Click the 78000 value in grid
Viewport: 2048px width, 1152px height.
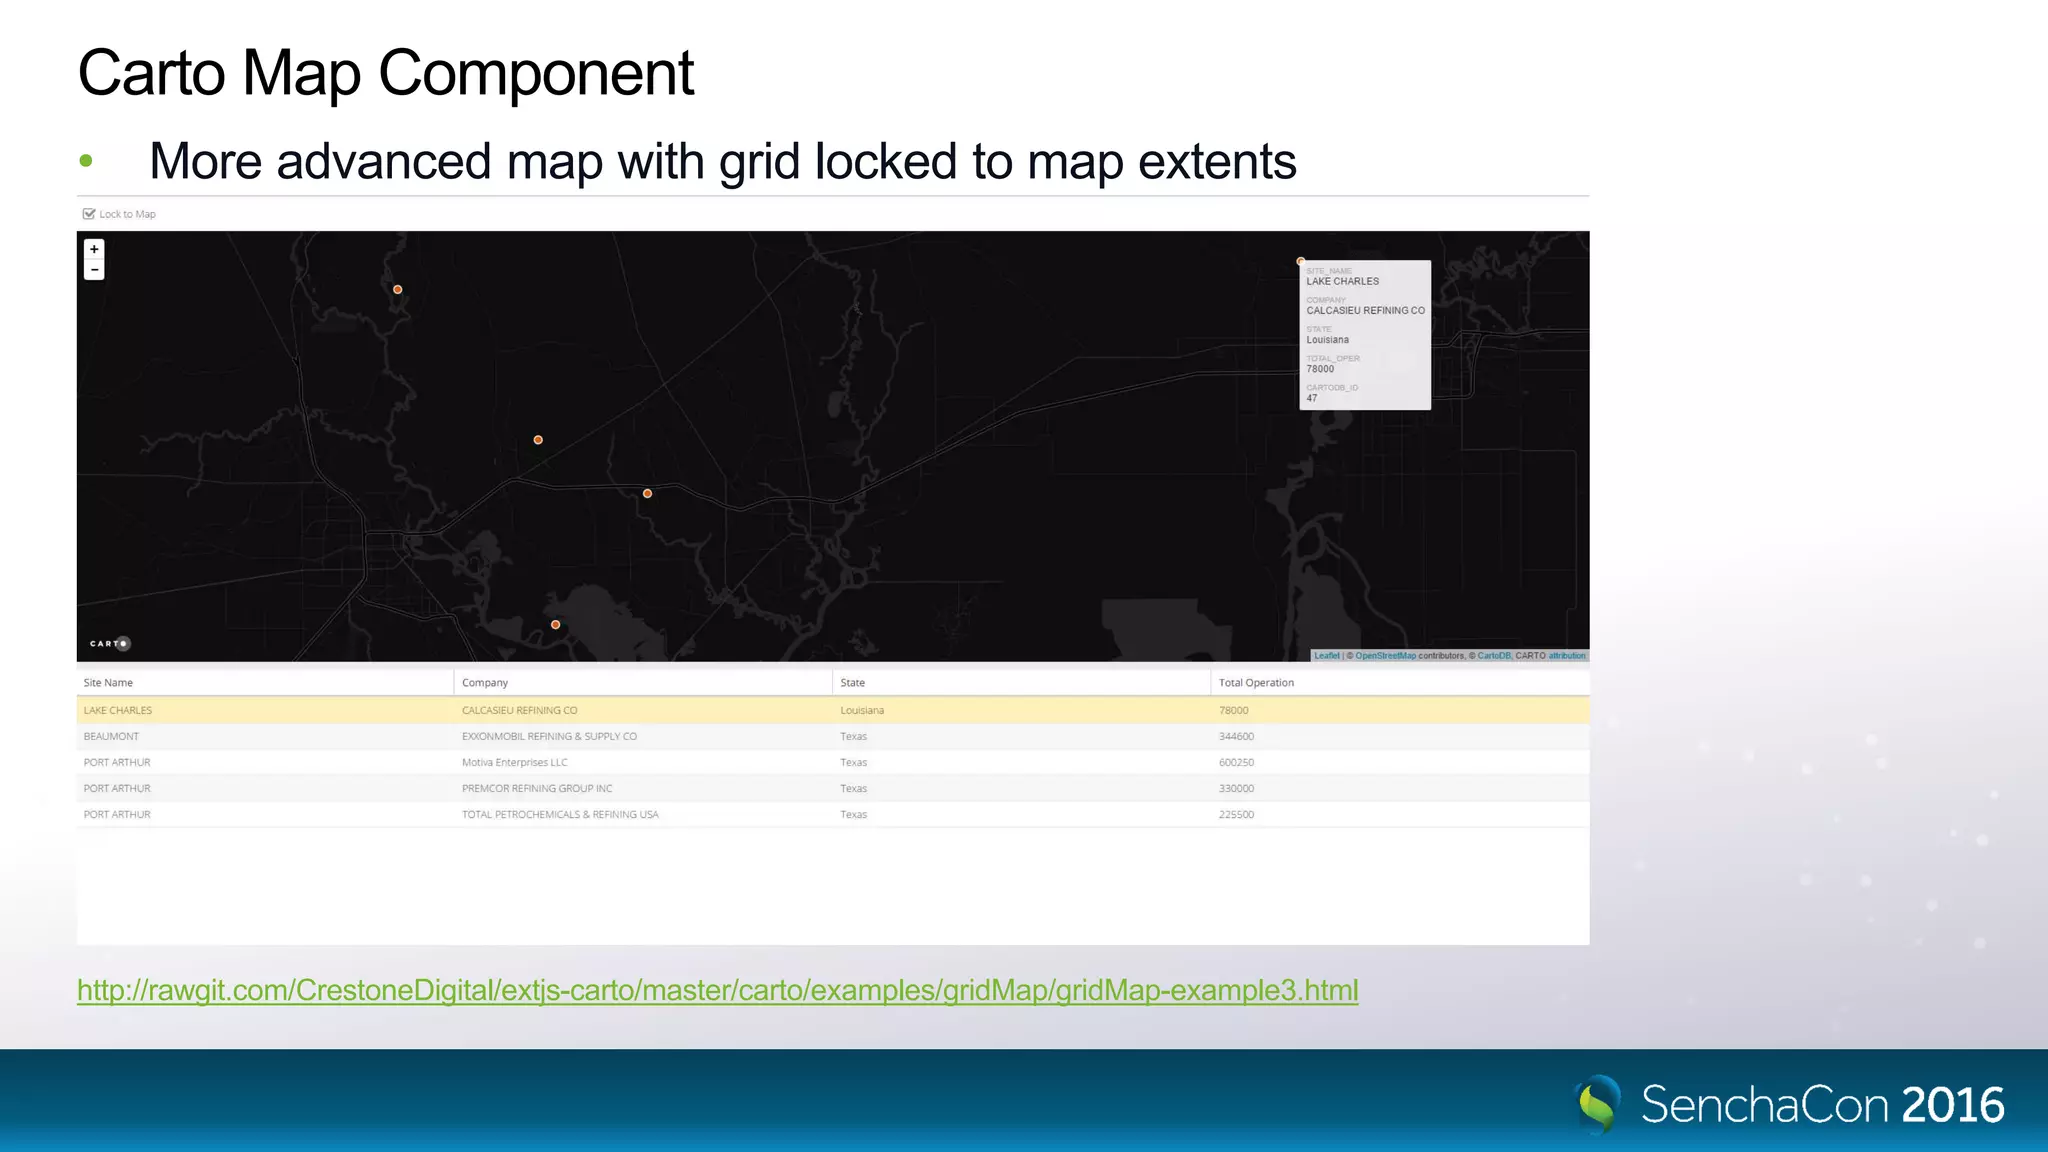pyautogui.click(x=1233, y=710)
